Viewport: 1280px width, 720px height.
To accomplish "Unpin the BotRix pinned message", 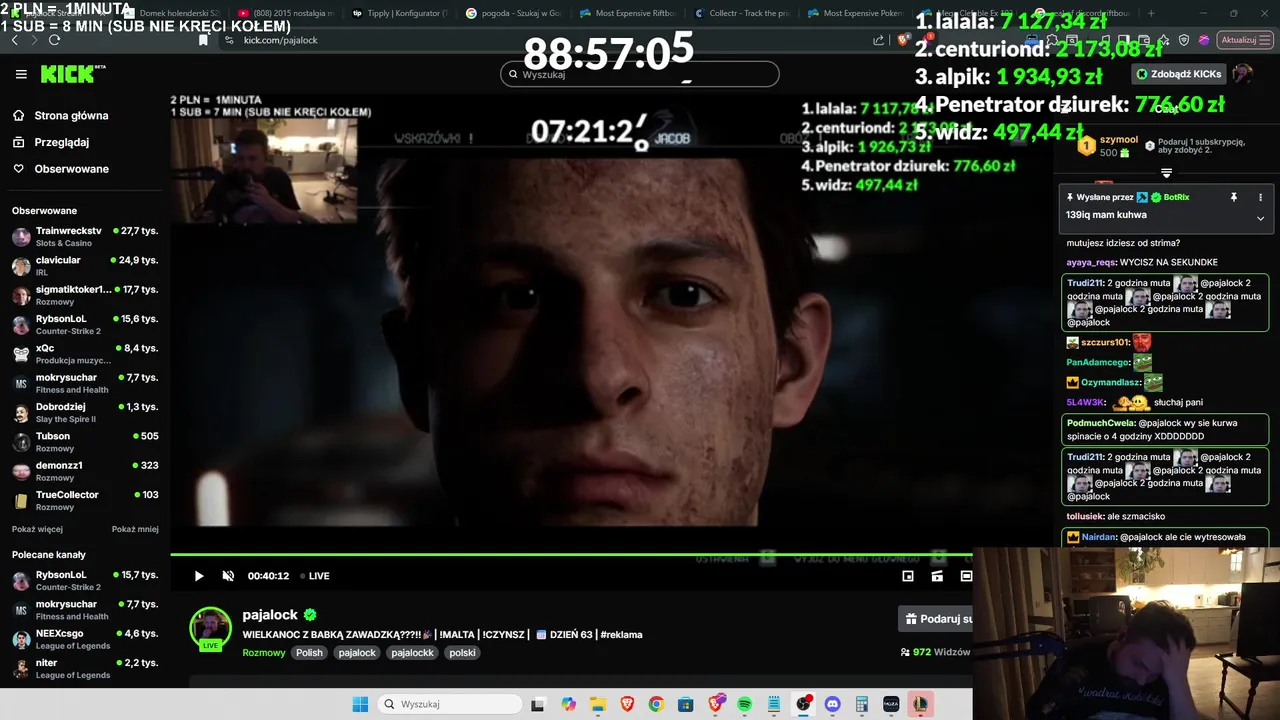I will (x=1234, y=198).
